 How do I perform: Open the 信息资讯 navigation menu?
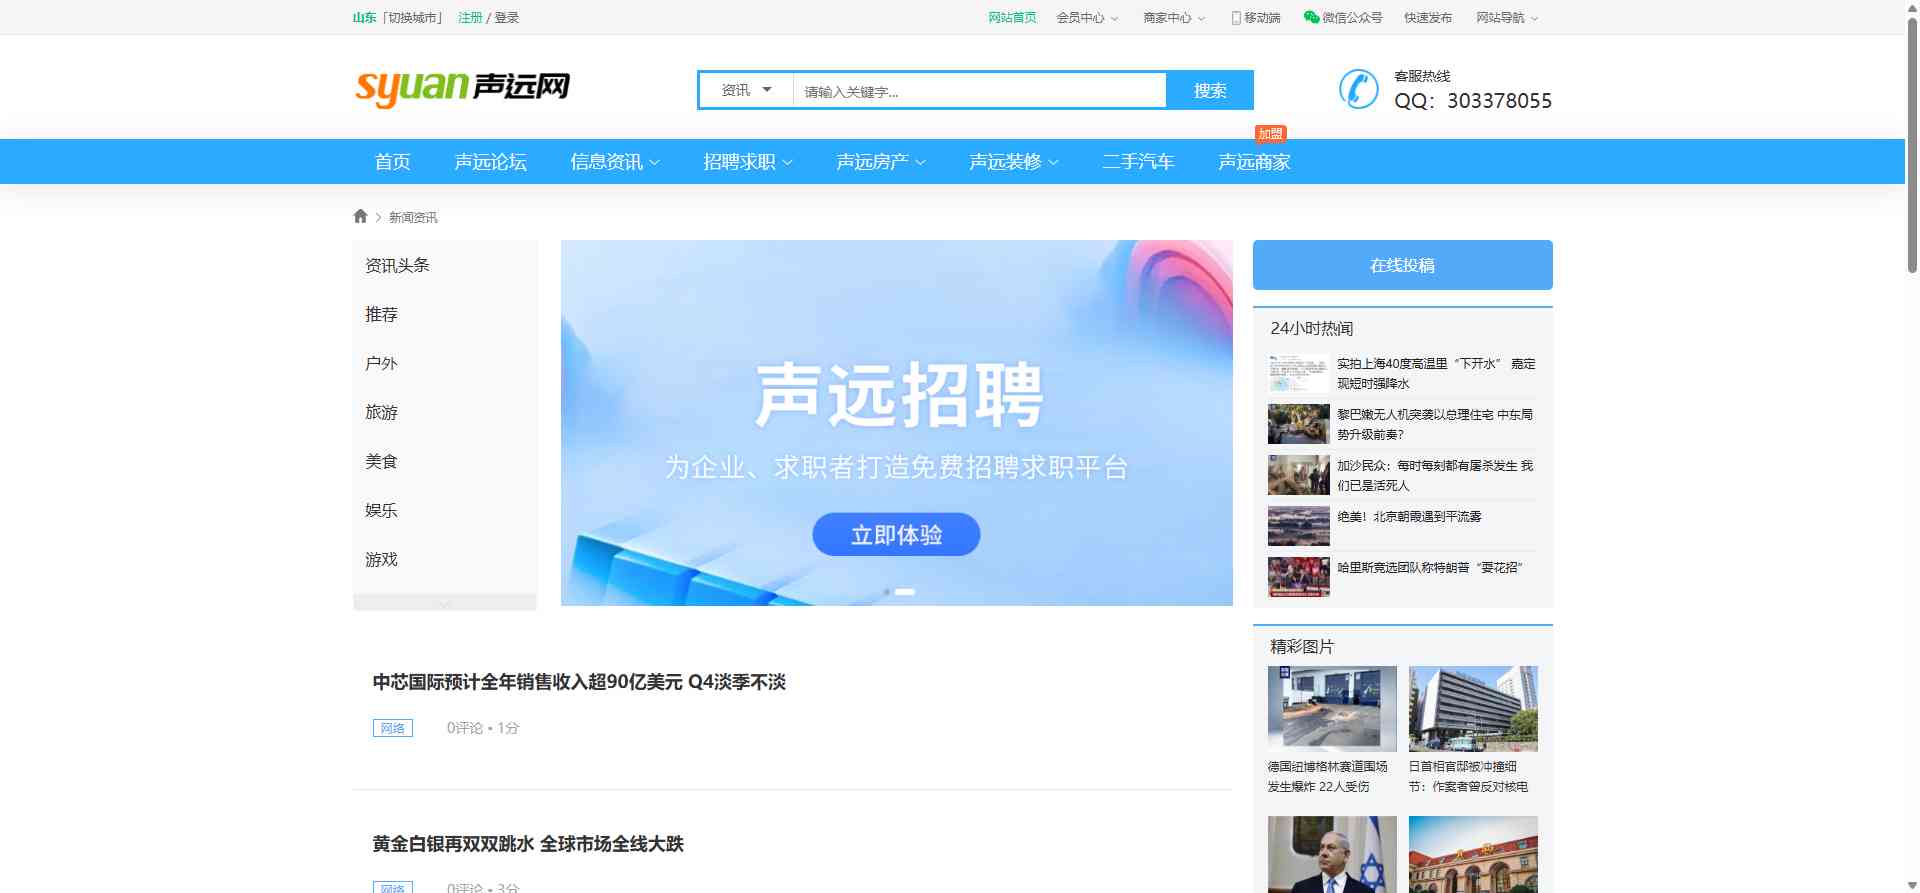614,162
